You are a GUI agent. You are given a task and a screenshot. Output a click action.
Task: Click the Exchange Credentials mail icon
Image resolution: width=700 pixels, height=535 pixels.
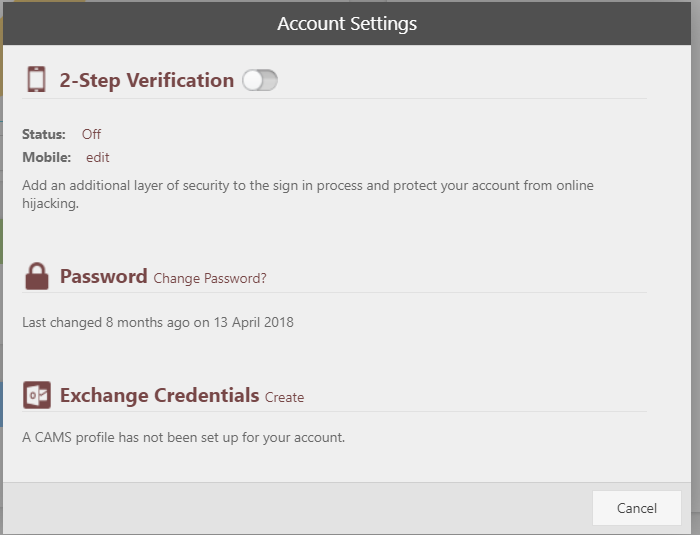[x=37, y=395]
